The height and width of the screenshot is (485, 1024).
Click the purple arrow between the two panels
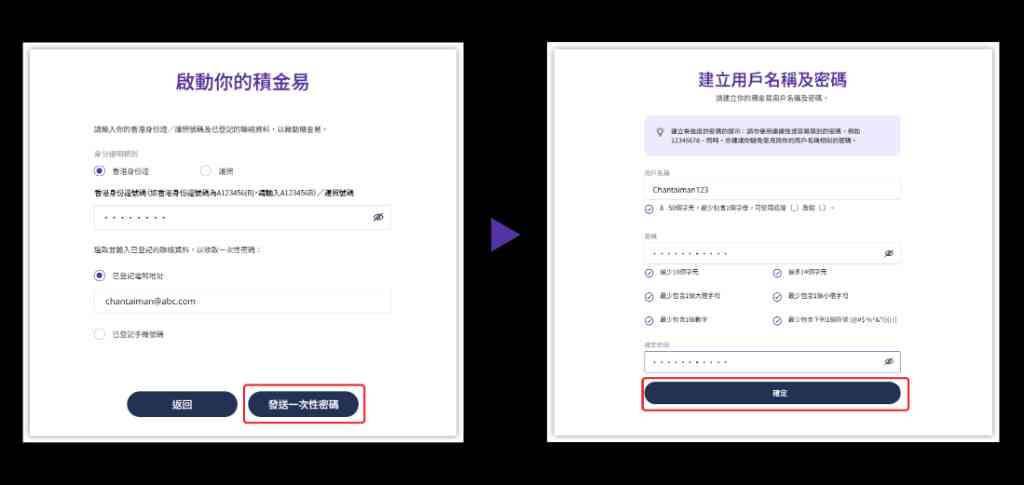(x=504, y=236)
